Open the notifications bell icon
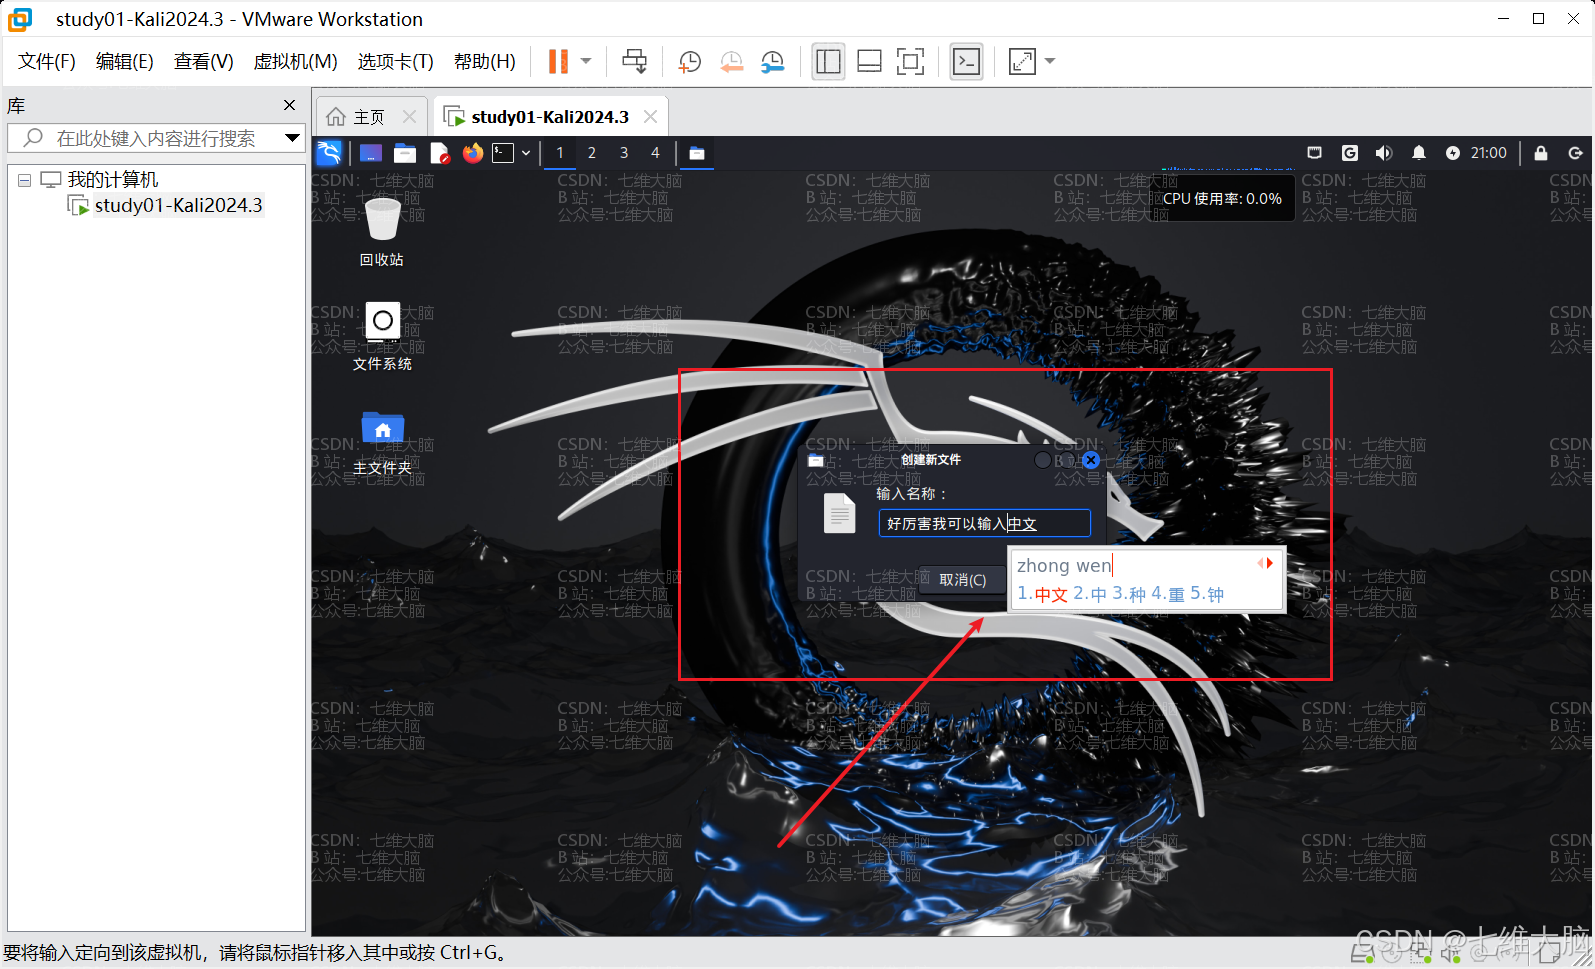Screen dimensions: 1595x969 tap(1419, 153)
